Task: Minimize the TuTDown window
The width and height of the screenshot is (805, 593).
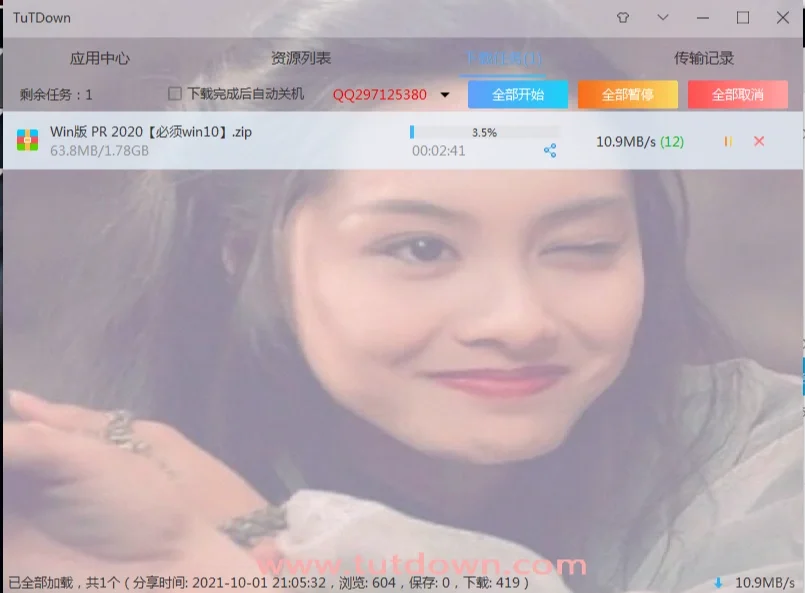Action: 703,18
